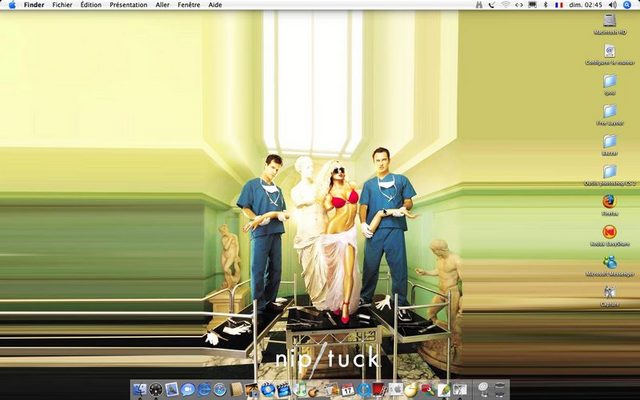The image size is (640, 400).
Task: Open the Finder menu
Action: pos(34,5)
